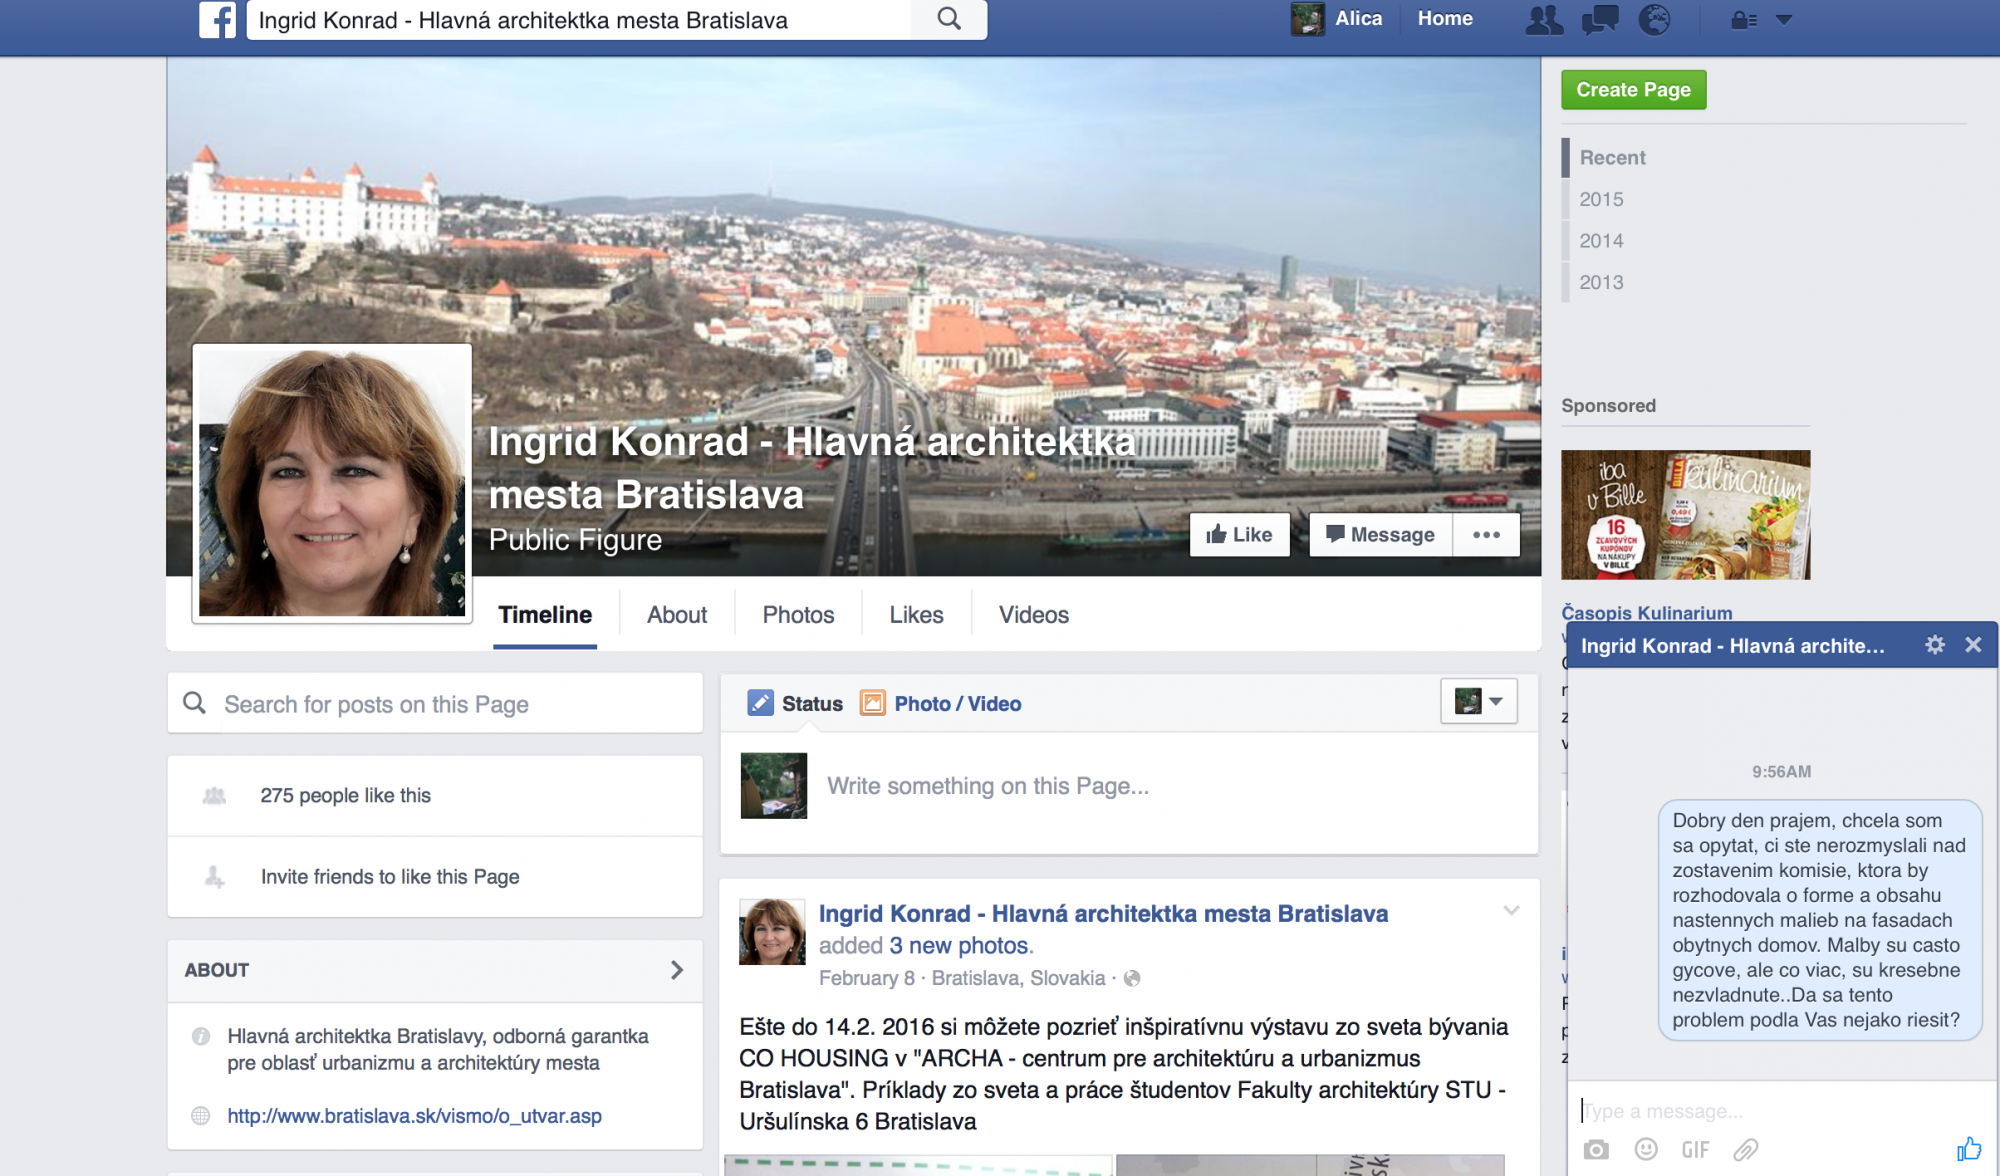
Task: Click the Search for posts field
Action: (435, 704)
